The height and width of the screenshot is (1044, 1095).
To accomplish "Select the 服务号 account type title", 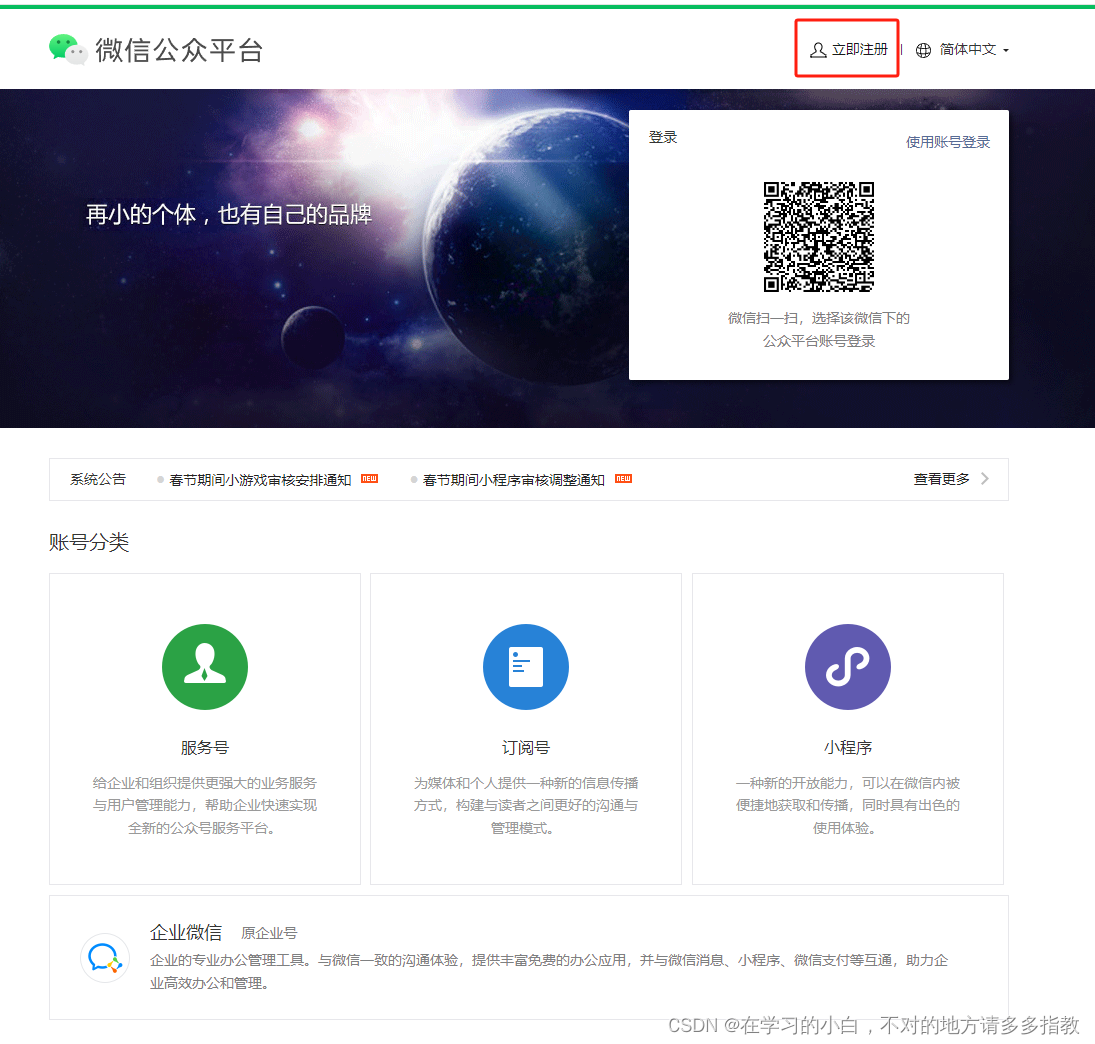I will 205,748.
